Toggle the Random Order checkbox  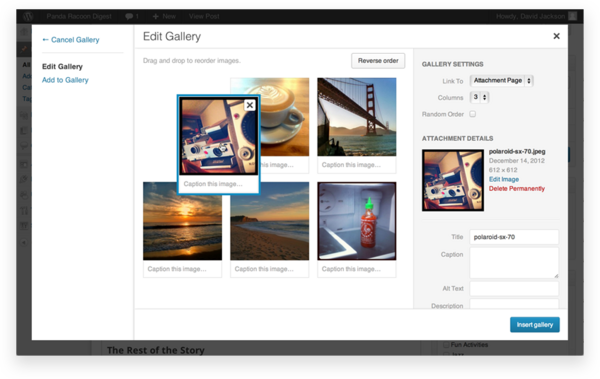pos(473,114)
